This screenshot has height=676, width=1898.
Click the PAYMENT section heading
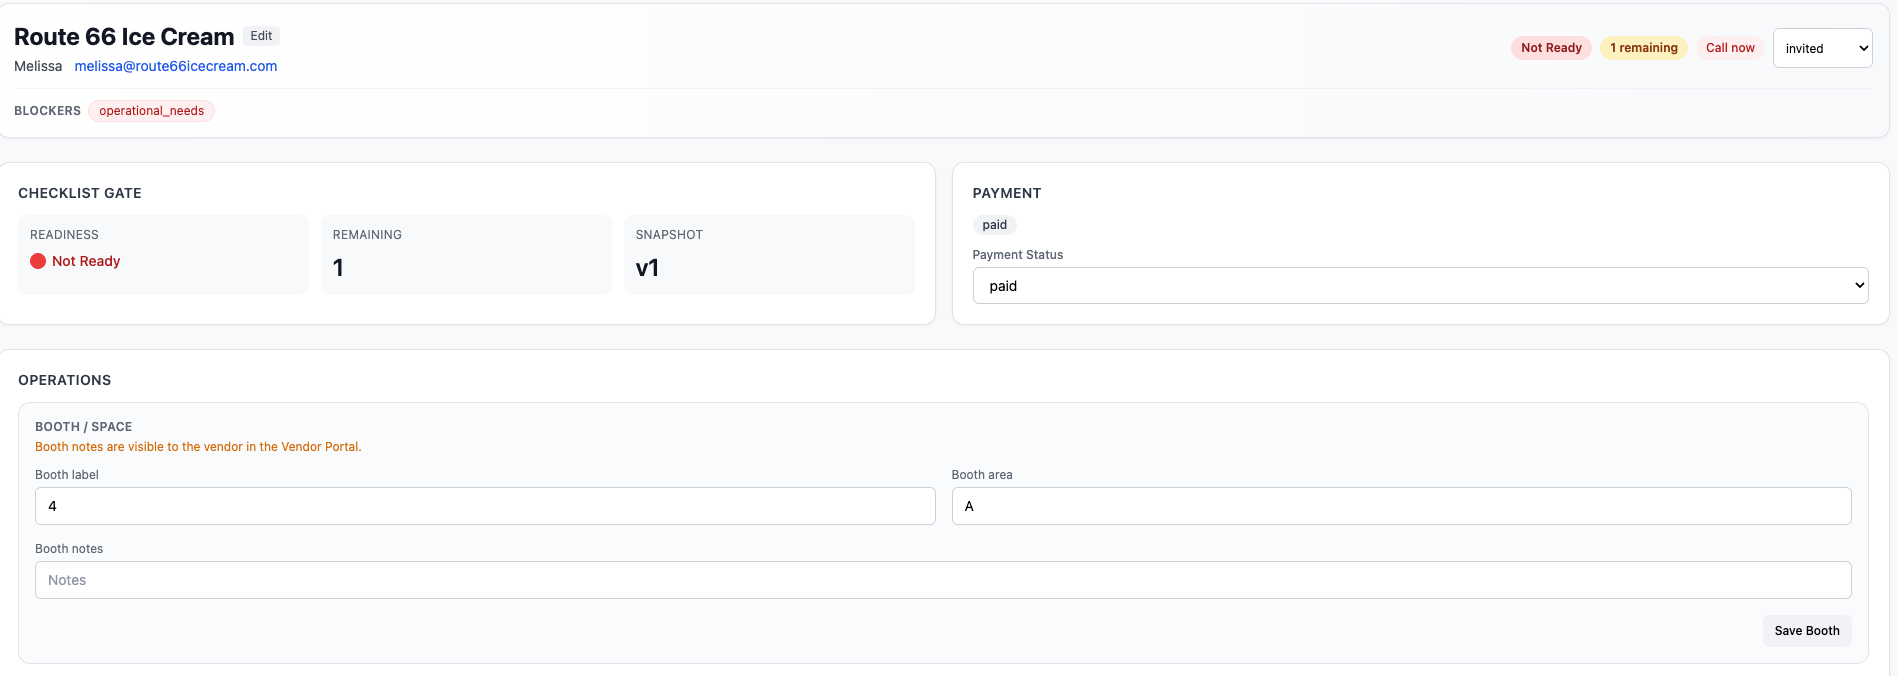[x=1007, y=193]
